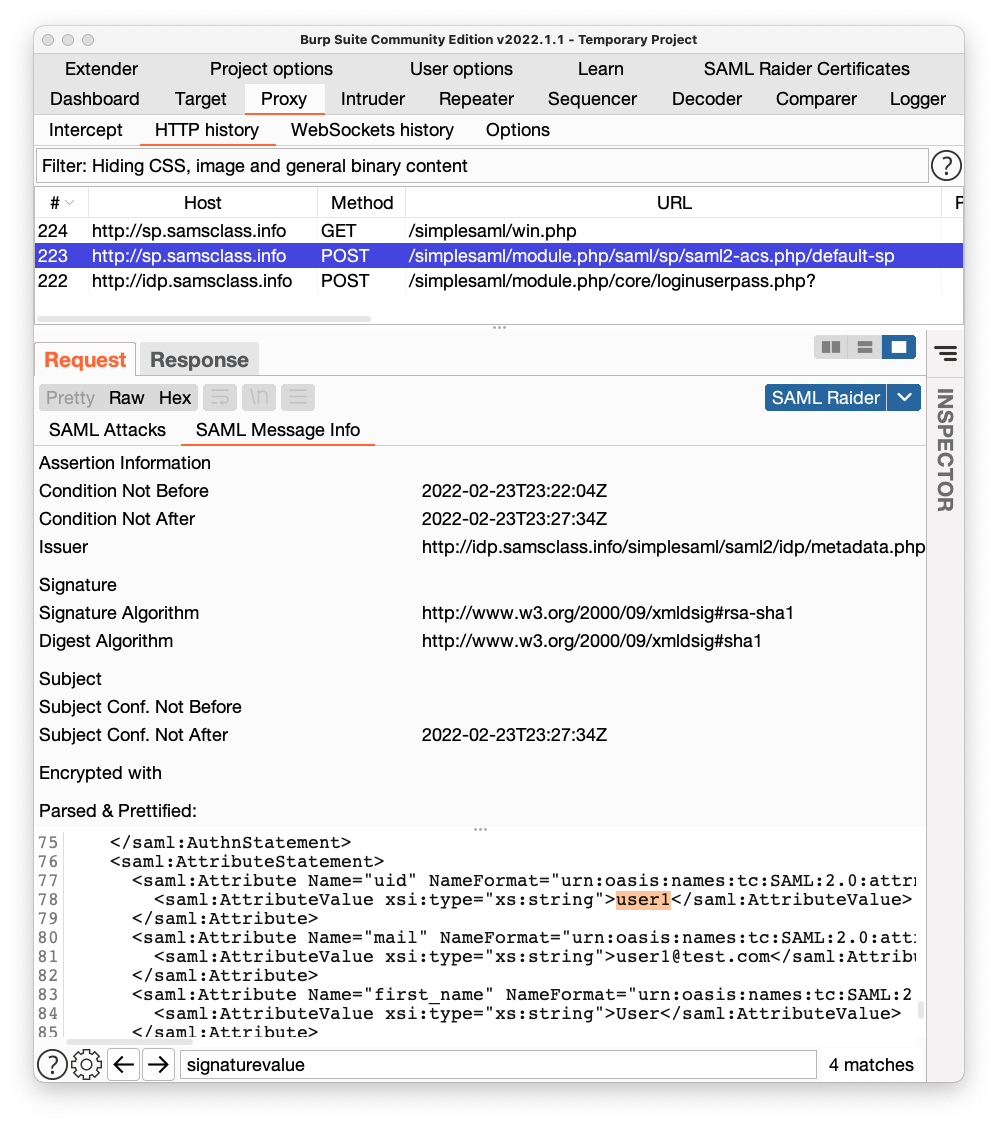Select side-by-side layout icon
The height and width of the screenshot is (1124, 998).
point(831,348)
